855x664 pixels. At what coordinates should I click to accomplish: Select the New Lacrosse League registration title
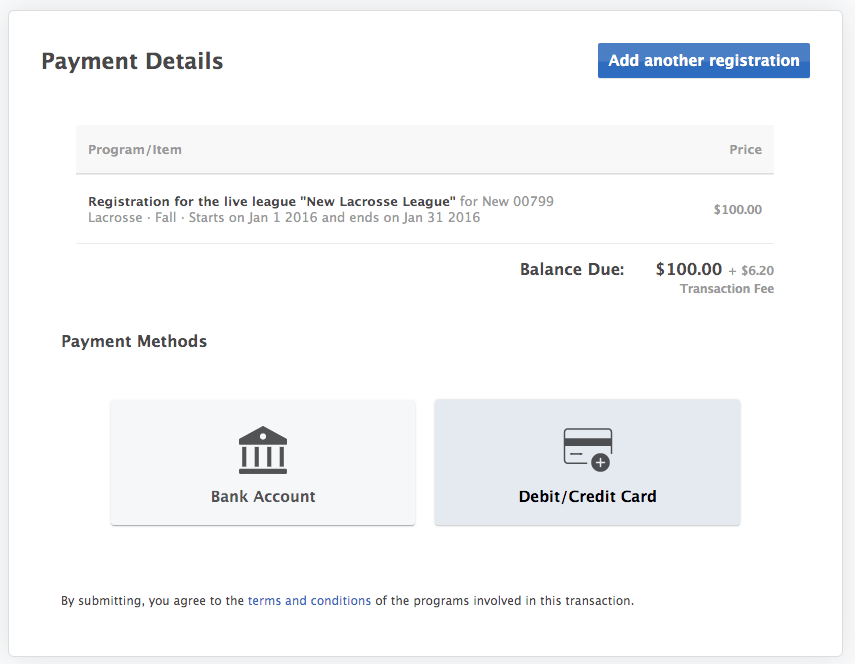(x=272, y=201)
